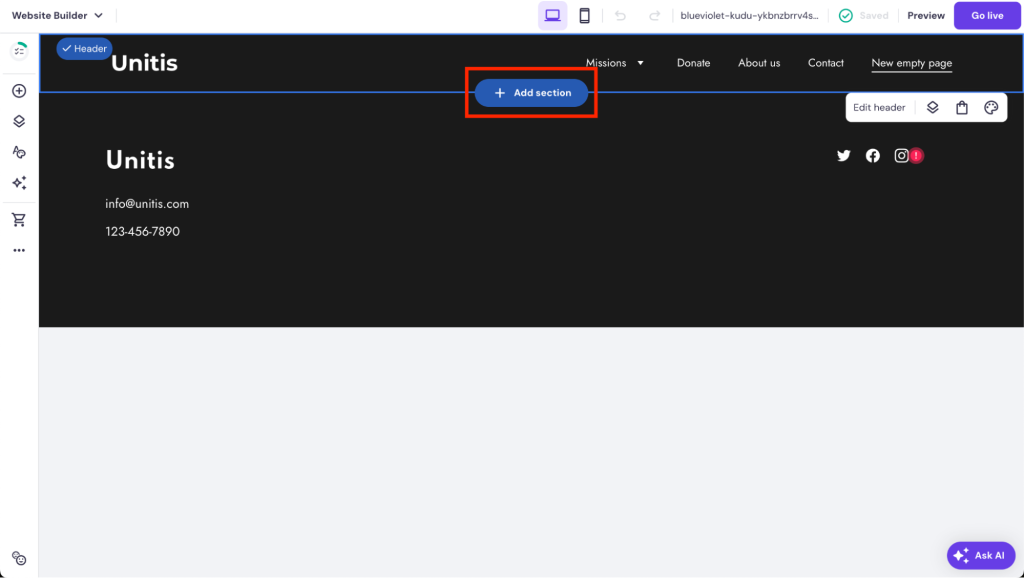Click the shopping bag icon beside Edit header
This screenshot has height=578, width=1024.
pos(962,107)
